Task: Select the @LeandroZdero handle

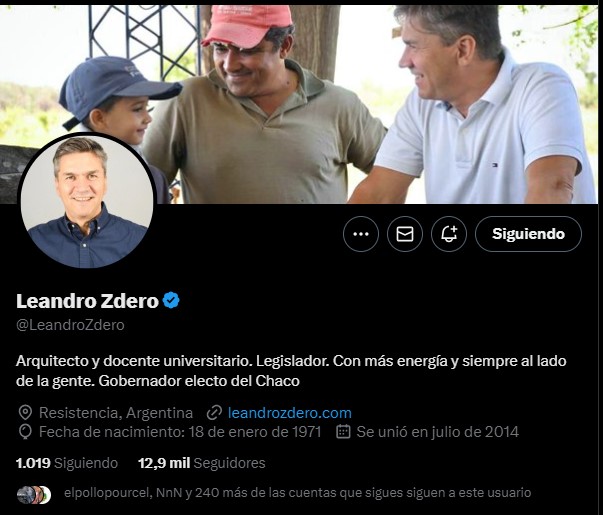Action: tap(70, 325)
